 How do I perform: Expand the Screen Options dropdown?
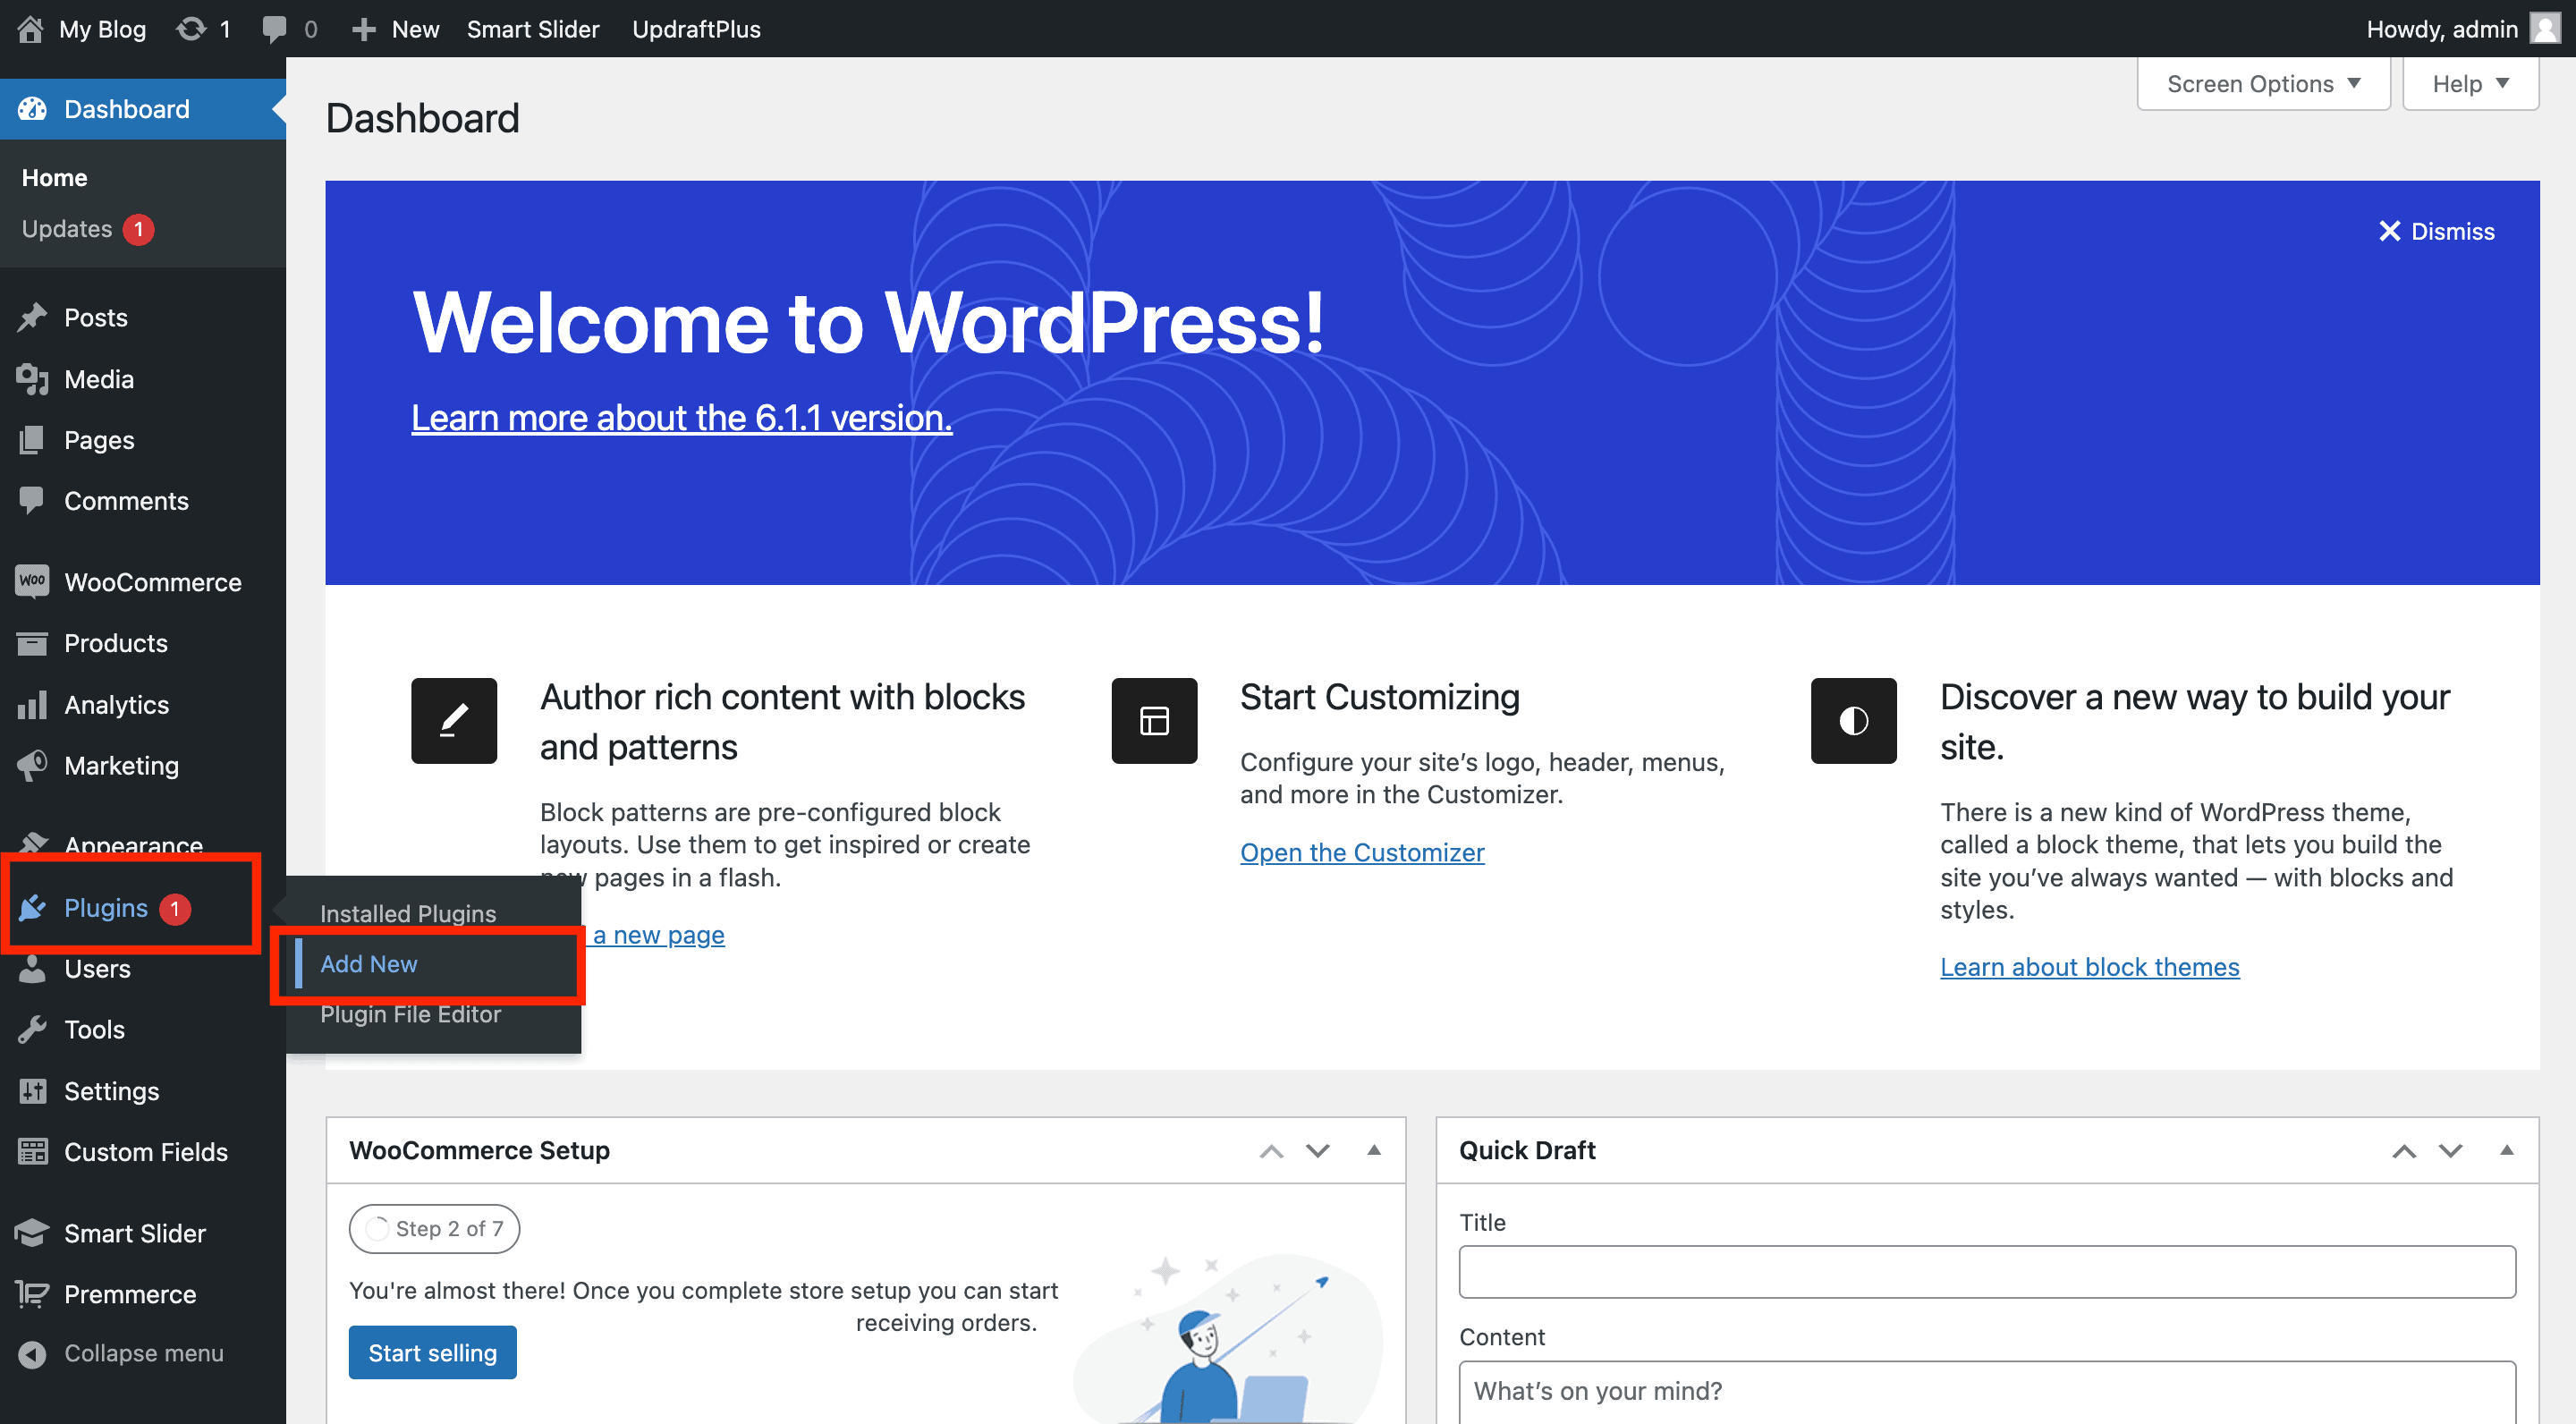click(2263, 84)
